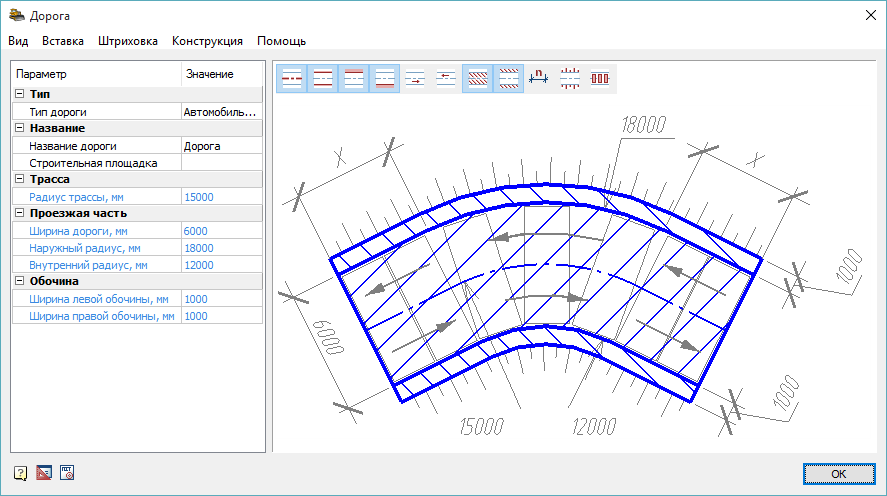
Task: Toggle the bottom shoulder display button
Action: pyautogui.click(x=385, y=79)
